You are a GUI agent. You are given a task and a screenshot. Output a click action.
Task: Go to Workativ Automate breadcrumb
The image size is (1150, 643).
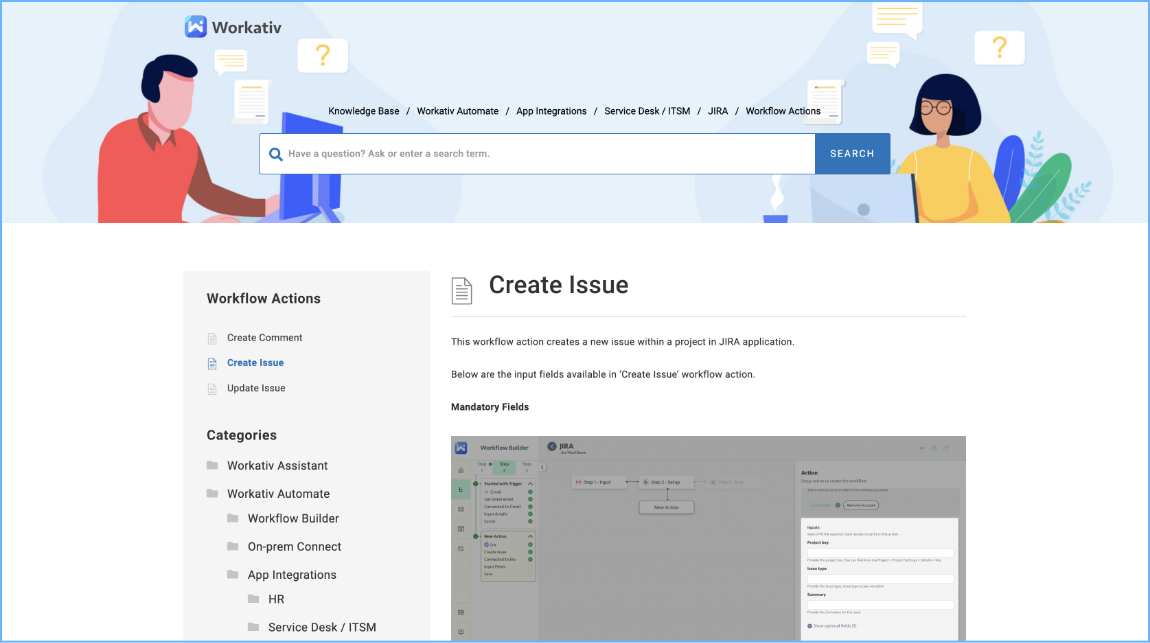(458, 111)
